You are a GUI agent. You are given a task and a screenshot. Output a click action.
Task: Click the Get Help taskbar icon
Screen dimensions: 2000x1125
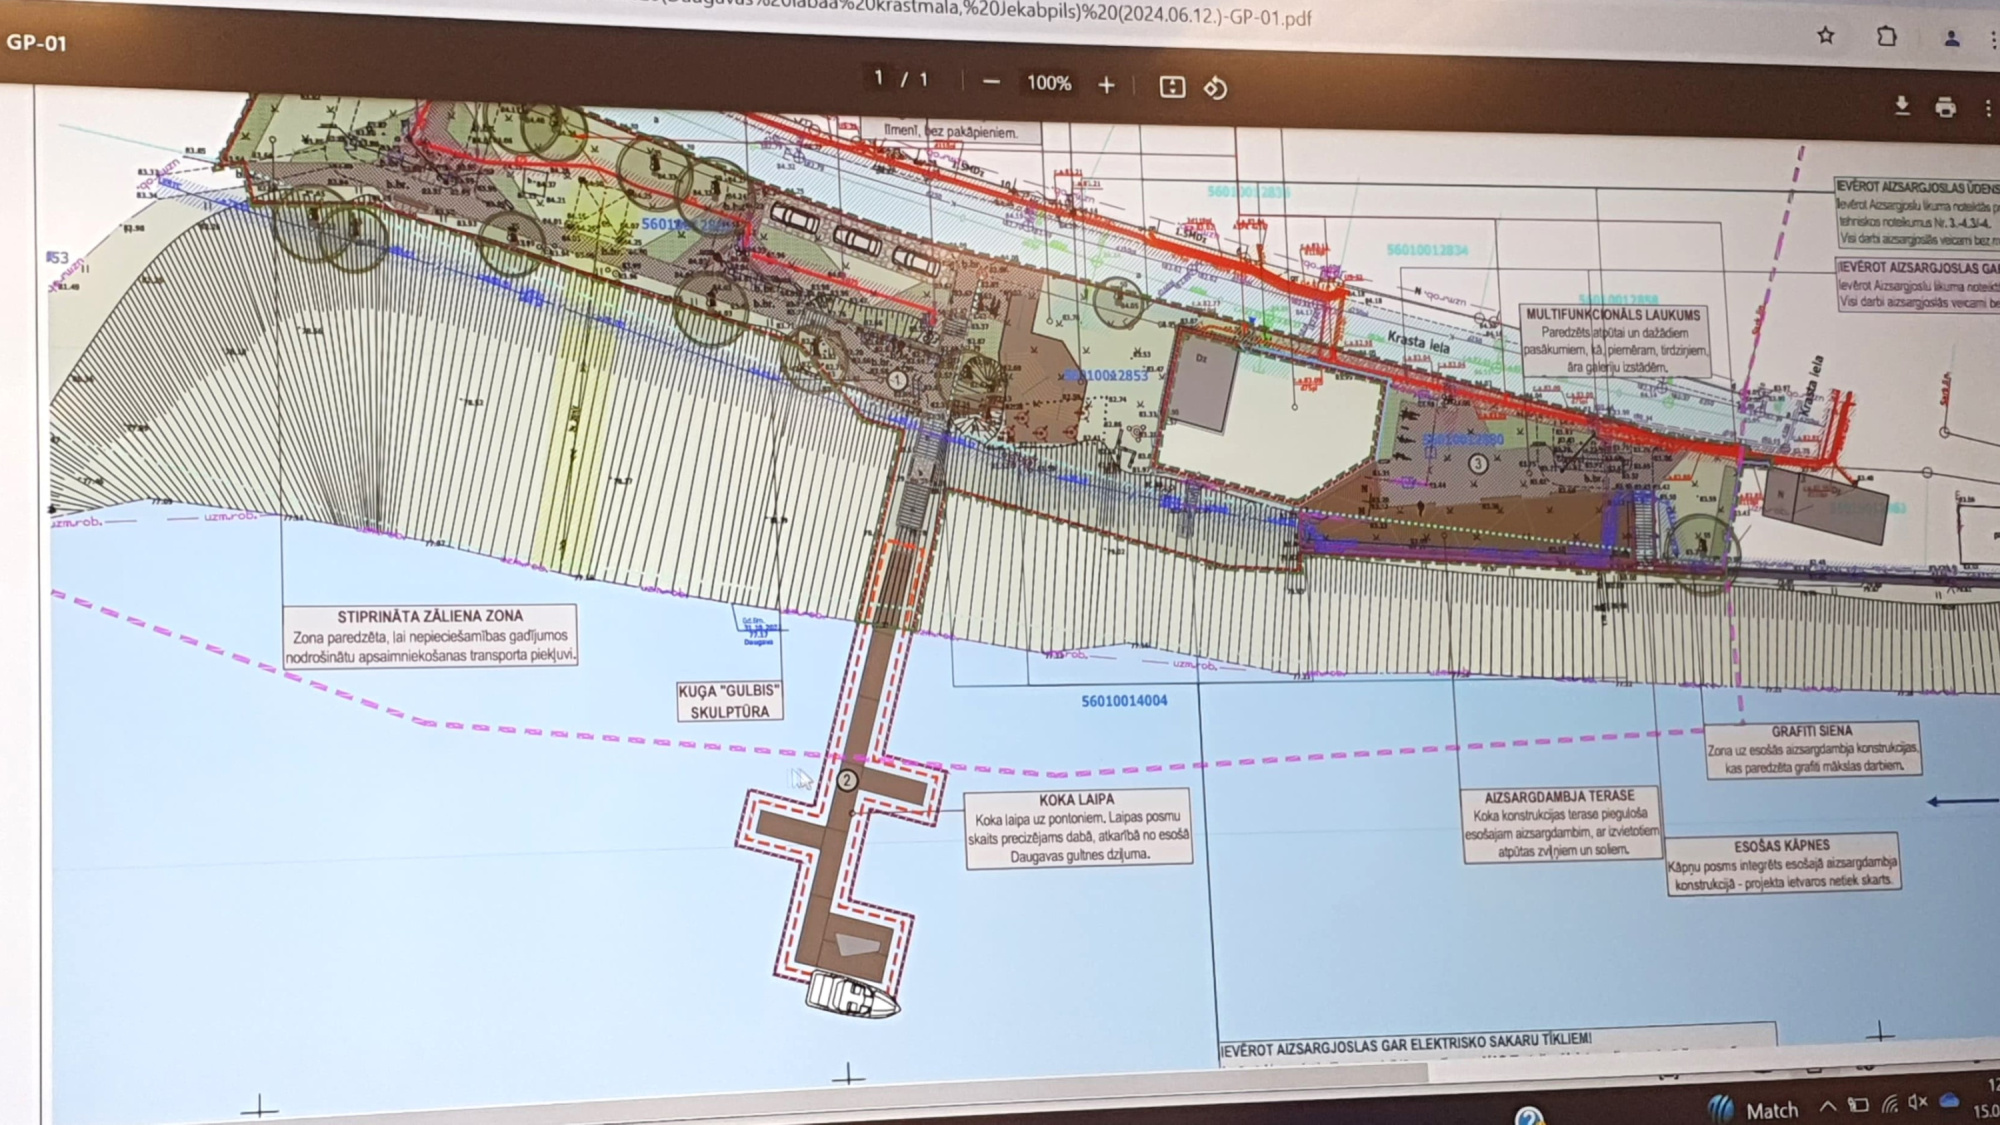click(1528, 1116)
